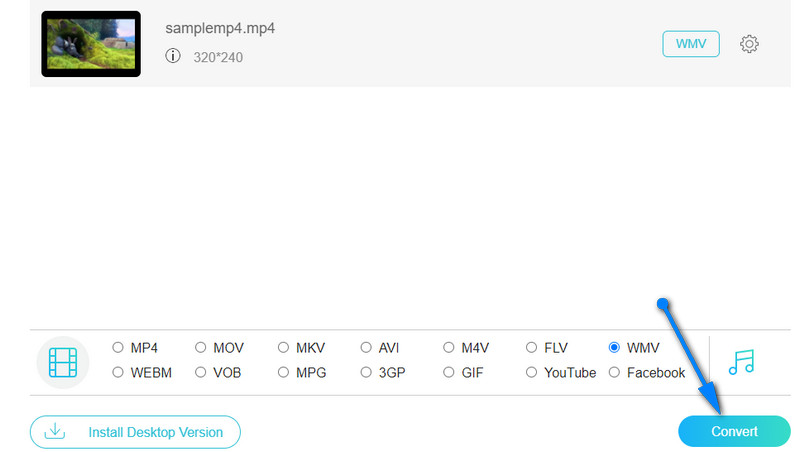Click the samplemp4.mp4 file name
The width and height of the screenshot is (800, 452).
(x=220, y=28)
